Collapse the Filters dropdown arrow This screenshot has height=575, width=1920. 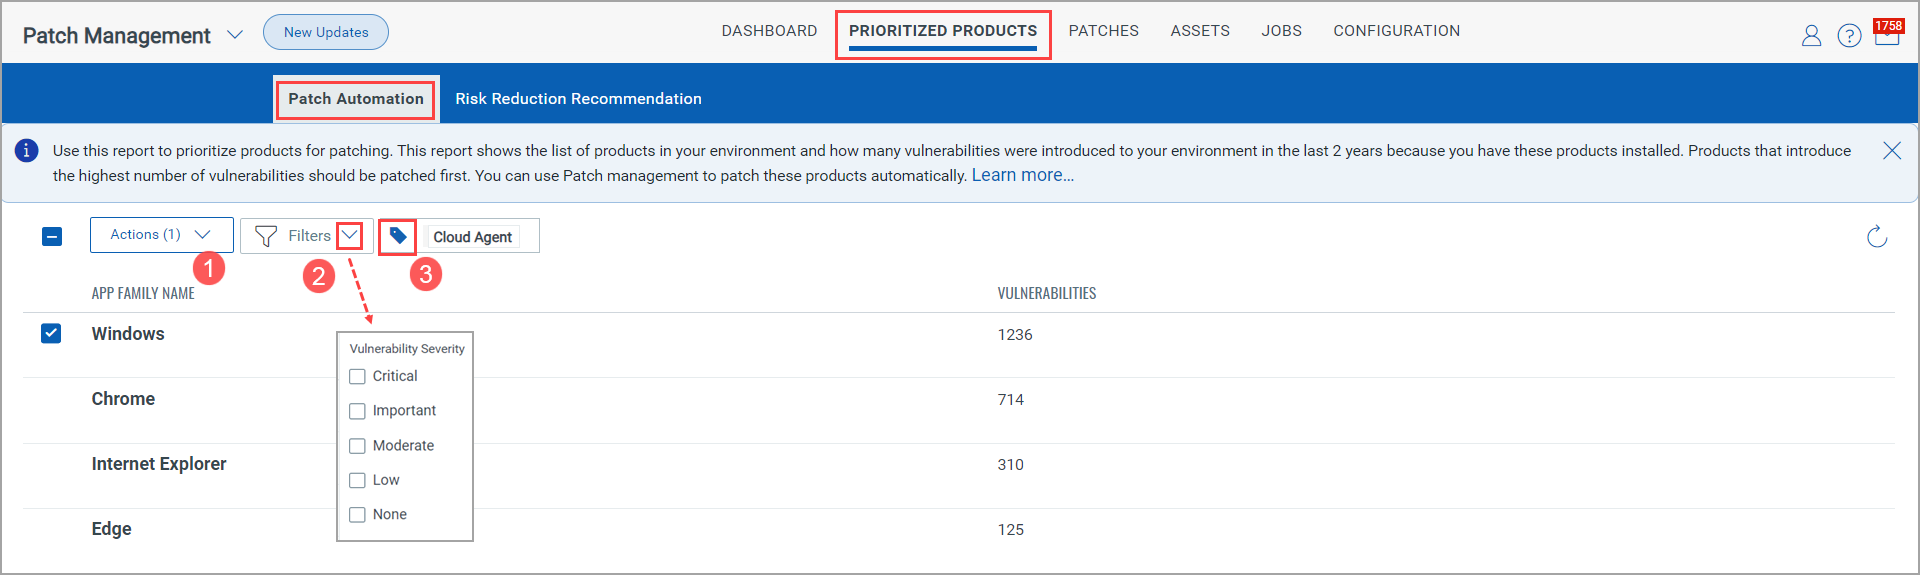(x=350, y=235)
